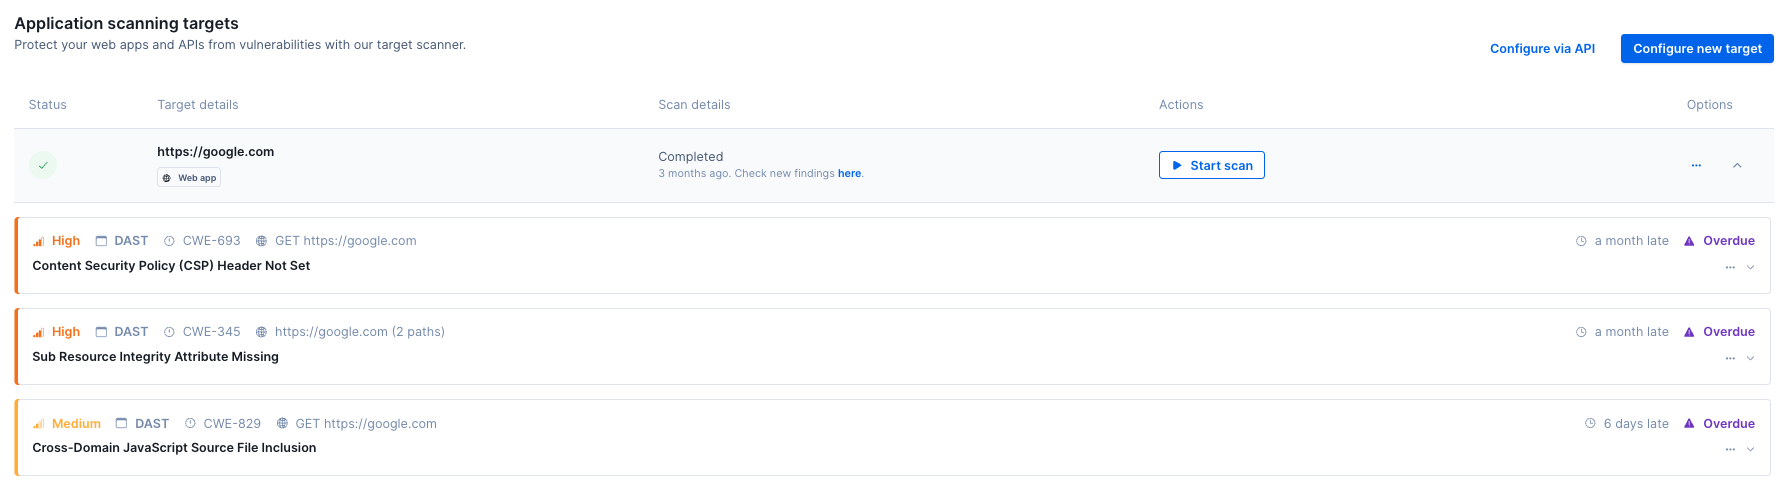Open options menu for google.com target

(1696, 166)
